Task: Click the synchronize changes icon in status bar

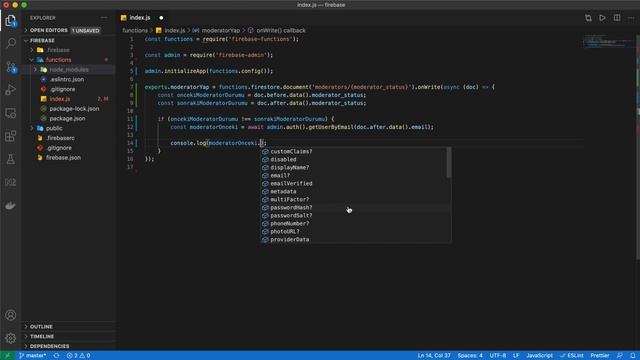Action: [56, 356]
